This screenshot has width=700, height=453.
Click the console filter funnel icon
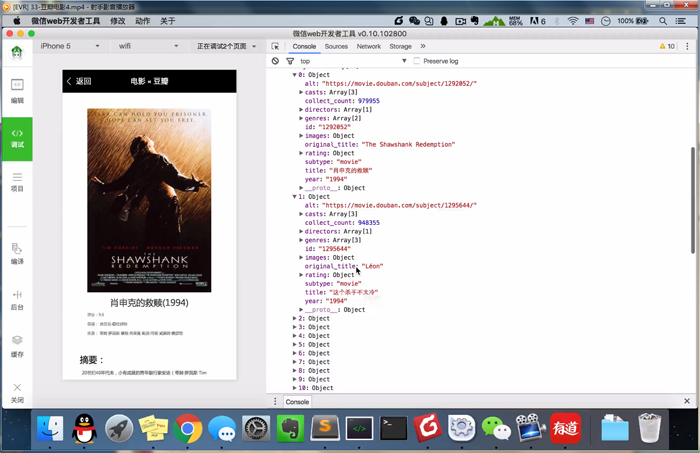(290, 61)
